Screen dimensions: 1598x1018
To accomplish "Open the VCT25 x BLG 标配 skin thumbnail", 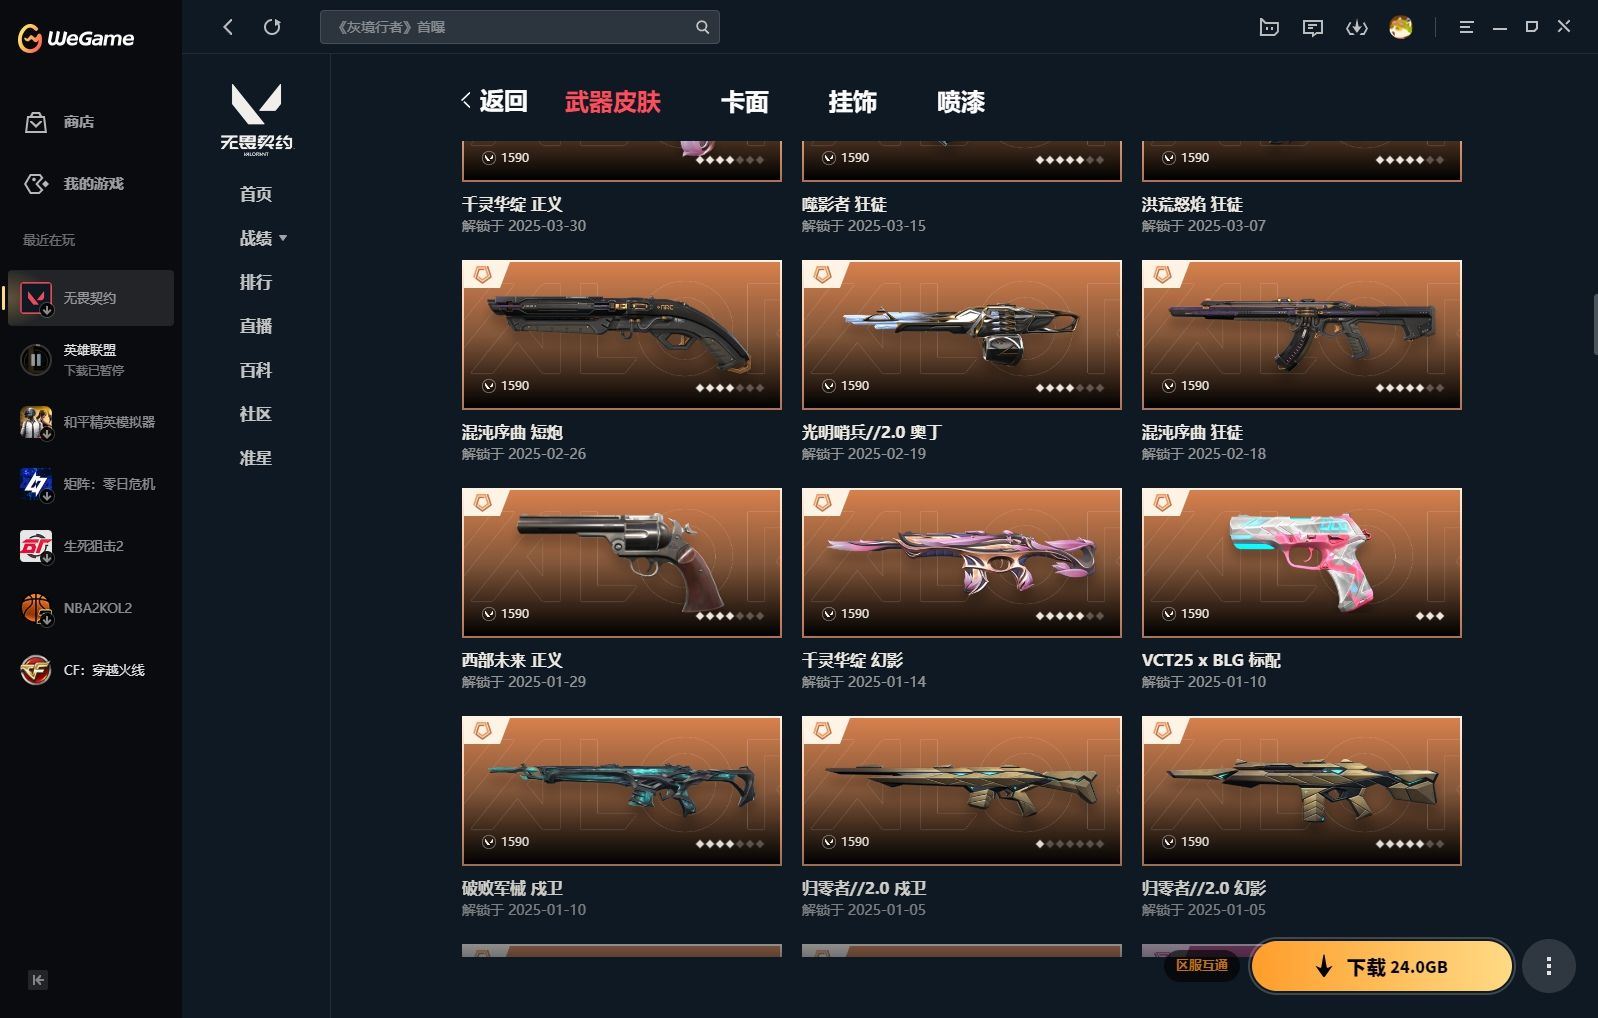I will click(x=1302, y=563).
